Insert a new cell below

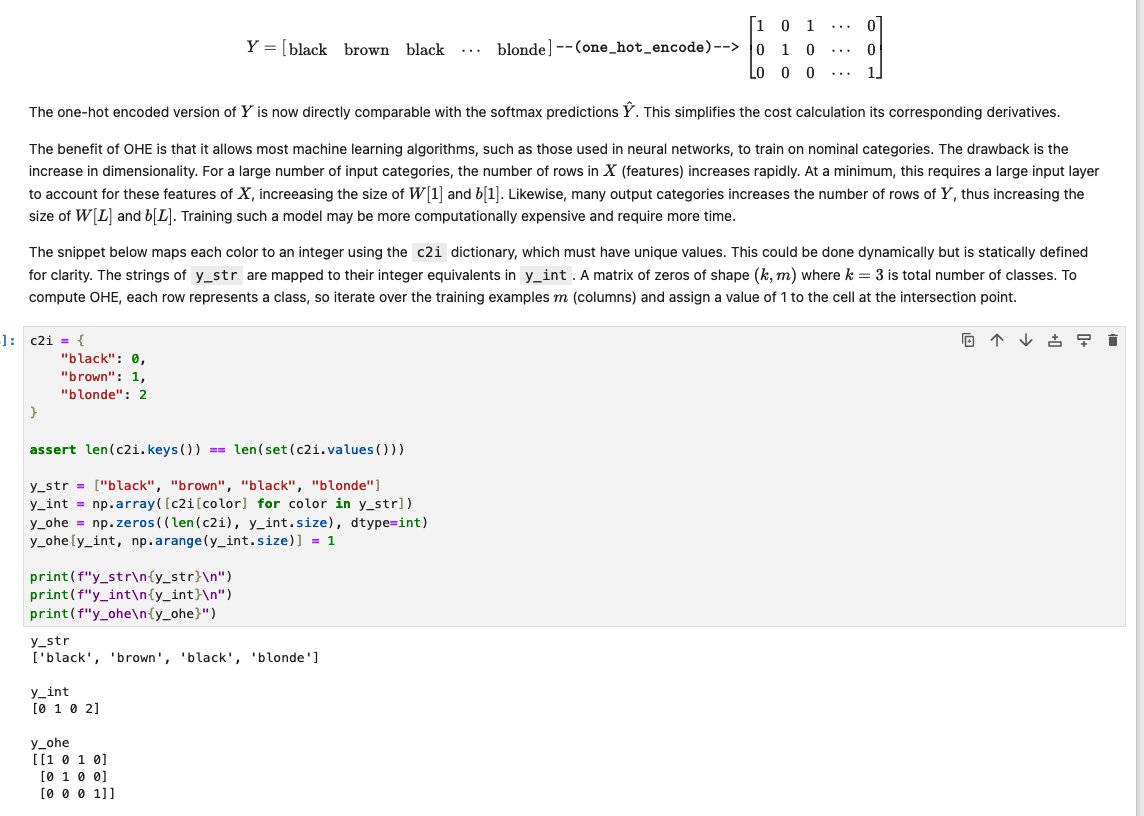[x=1082, y=340]
